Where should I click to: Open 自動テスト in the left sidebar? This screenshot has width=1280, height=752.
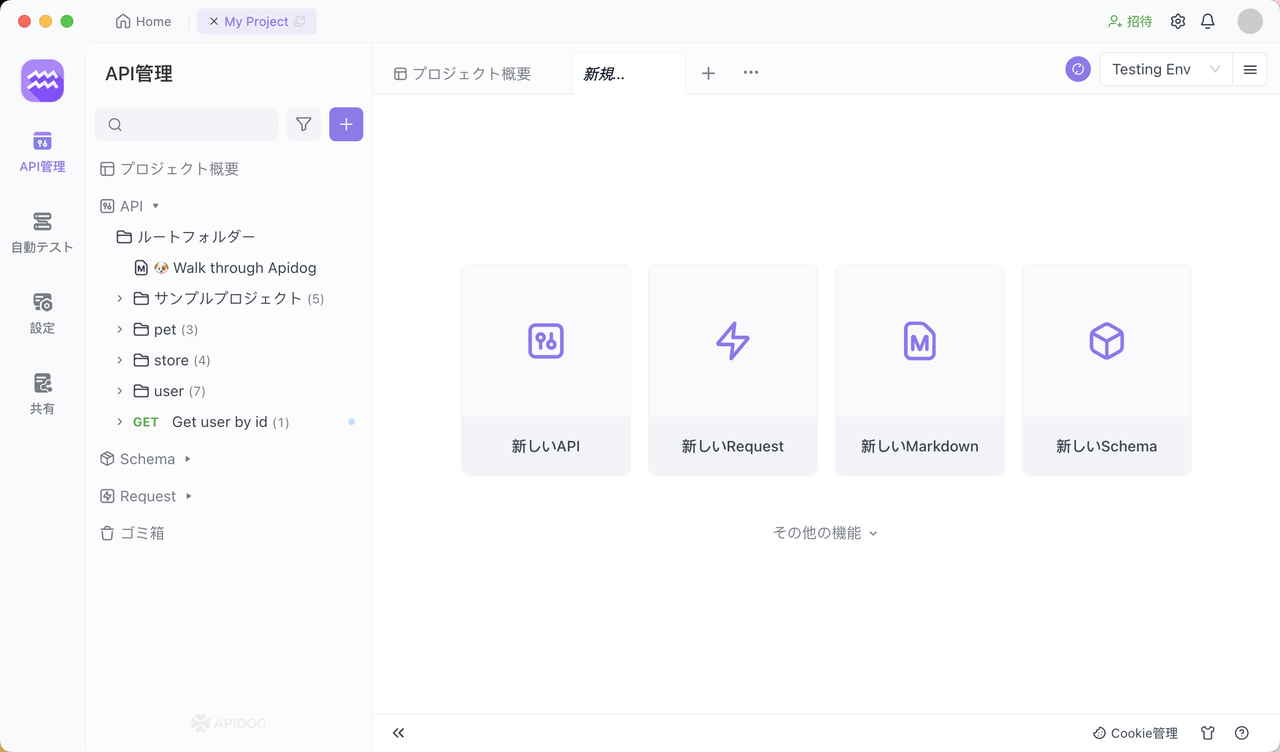pyautogui.click(x=42, y=233)
